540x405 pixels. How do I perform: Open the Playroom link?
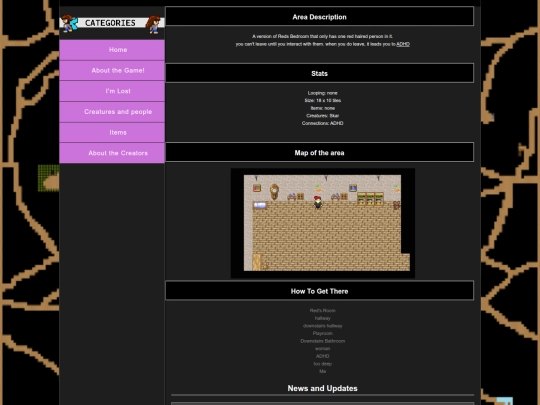click(323, 333)
